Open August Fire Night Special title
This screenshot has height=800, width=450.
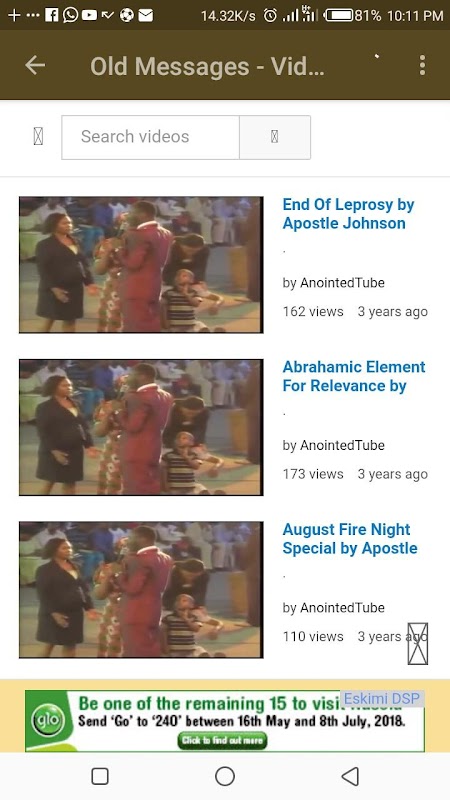[x=350, y=539]
